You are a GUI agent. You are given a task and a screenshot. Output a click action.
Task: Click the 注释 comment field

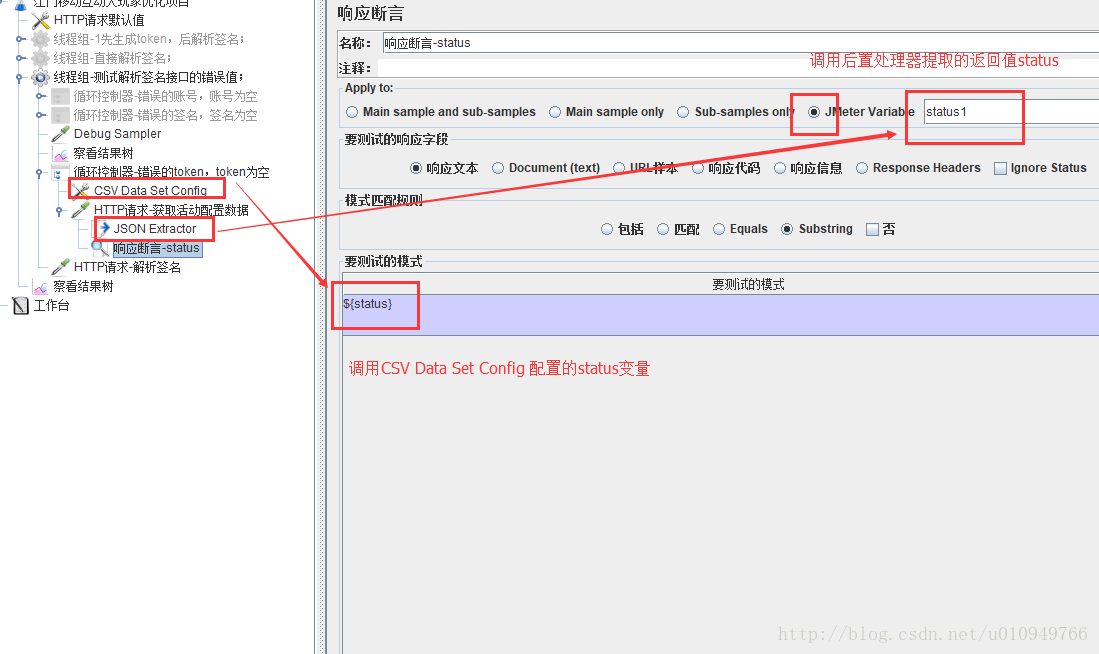[738, 68]
